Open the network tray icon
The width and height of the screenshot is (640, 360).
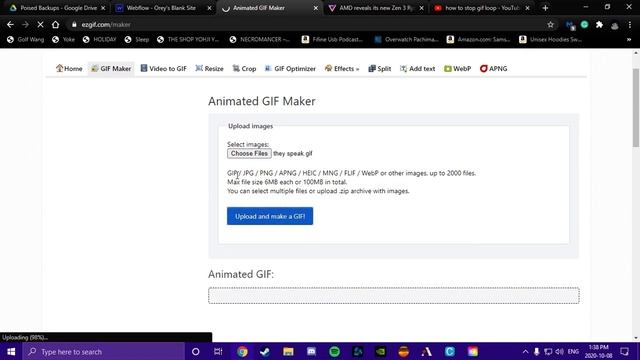pyautogui.click(x=548, y=351)
